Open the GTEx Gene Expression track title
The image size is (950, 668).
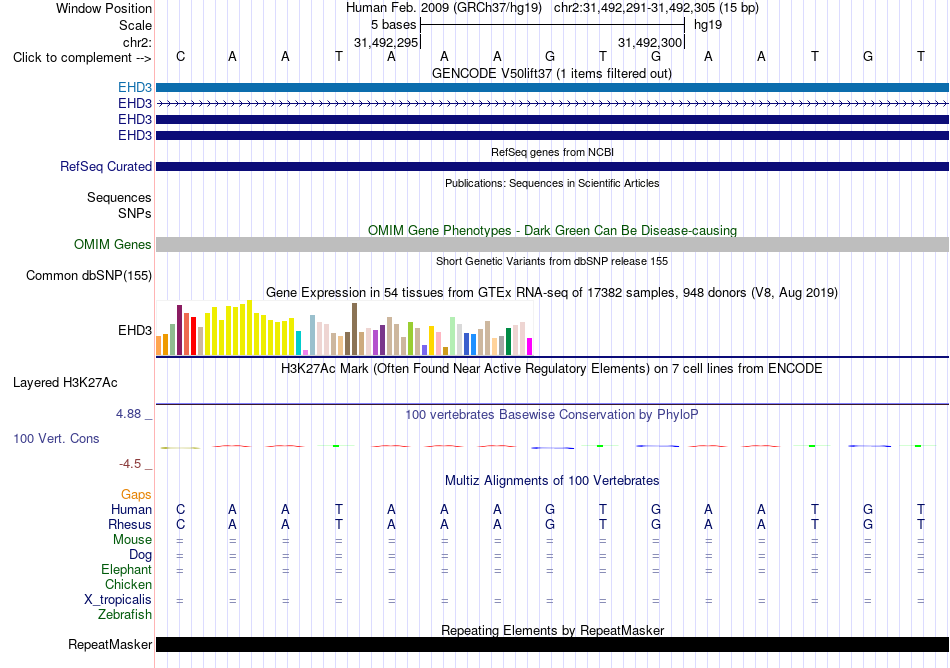click(552, 293)
